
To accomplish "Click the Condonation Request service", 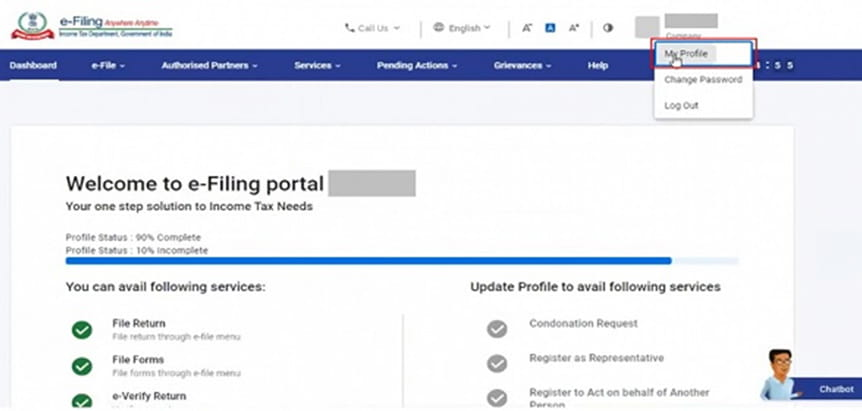I will pyautogui.click(x=583, y=324).
